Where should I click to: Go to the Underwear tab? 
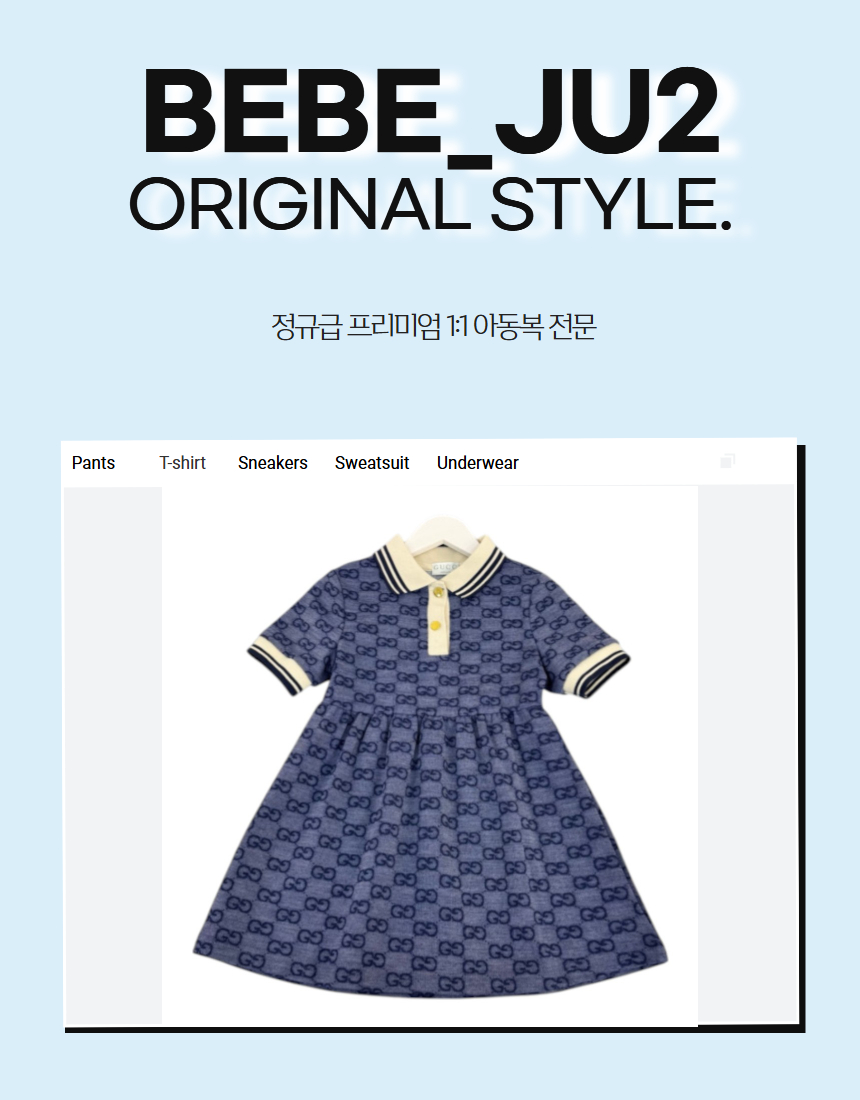pyautogui.click(x=478, y=463)
